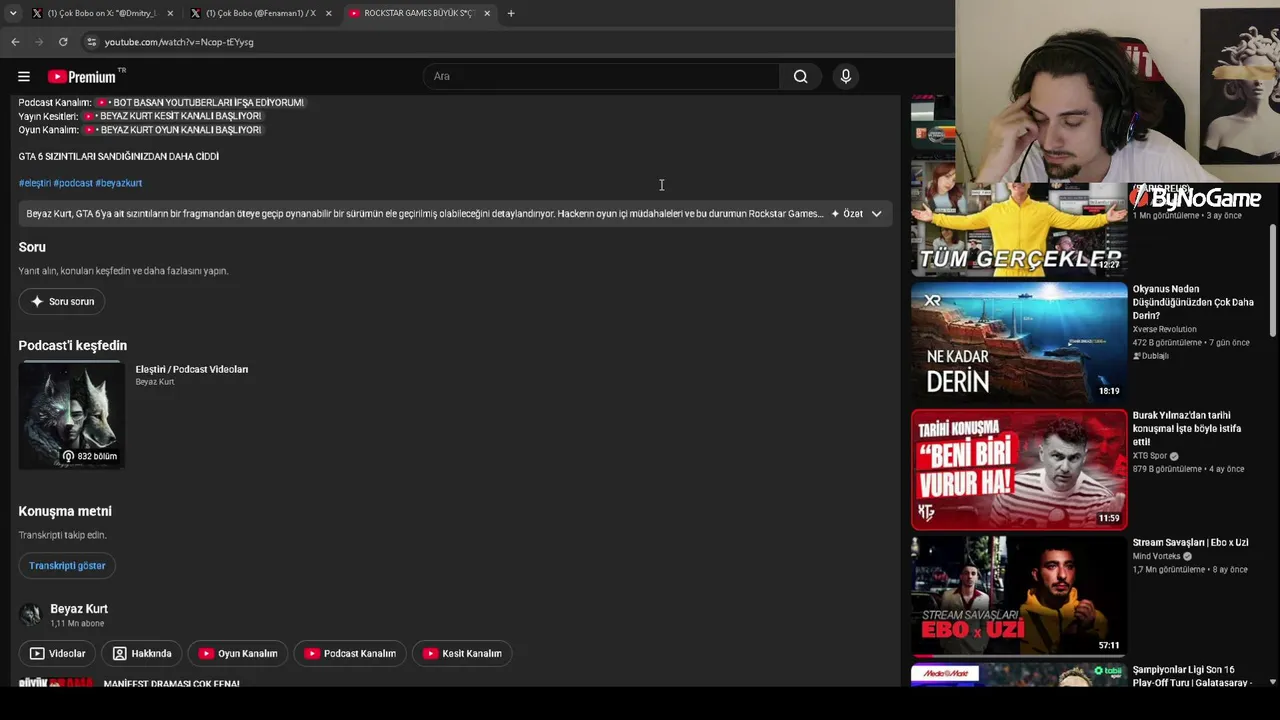Start voice search with the microphone
Image resolution: width=1280 pixels, height=720 pixels.
[x=846, y=77]
